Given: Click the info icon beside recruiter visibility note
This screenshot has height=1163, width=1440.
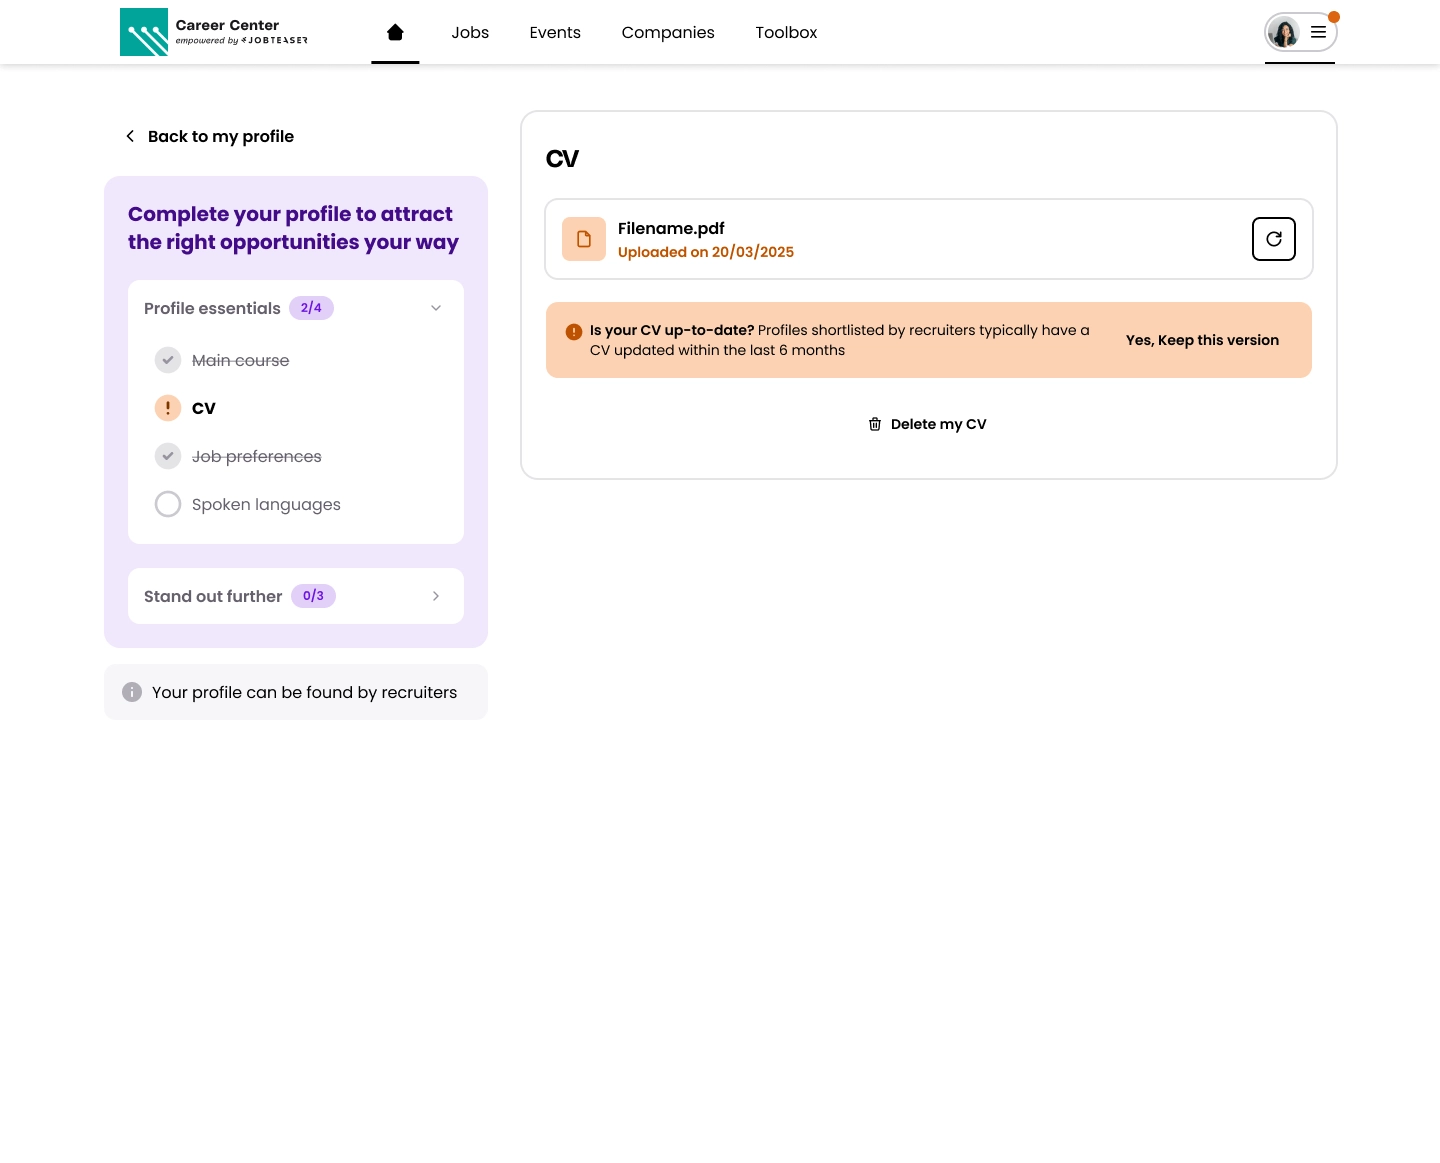Looking at the screenshot, I should [132, 692].
